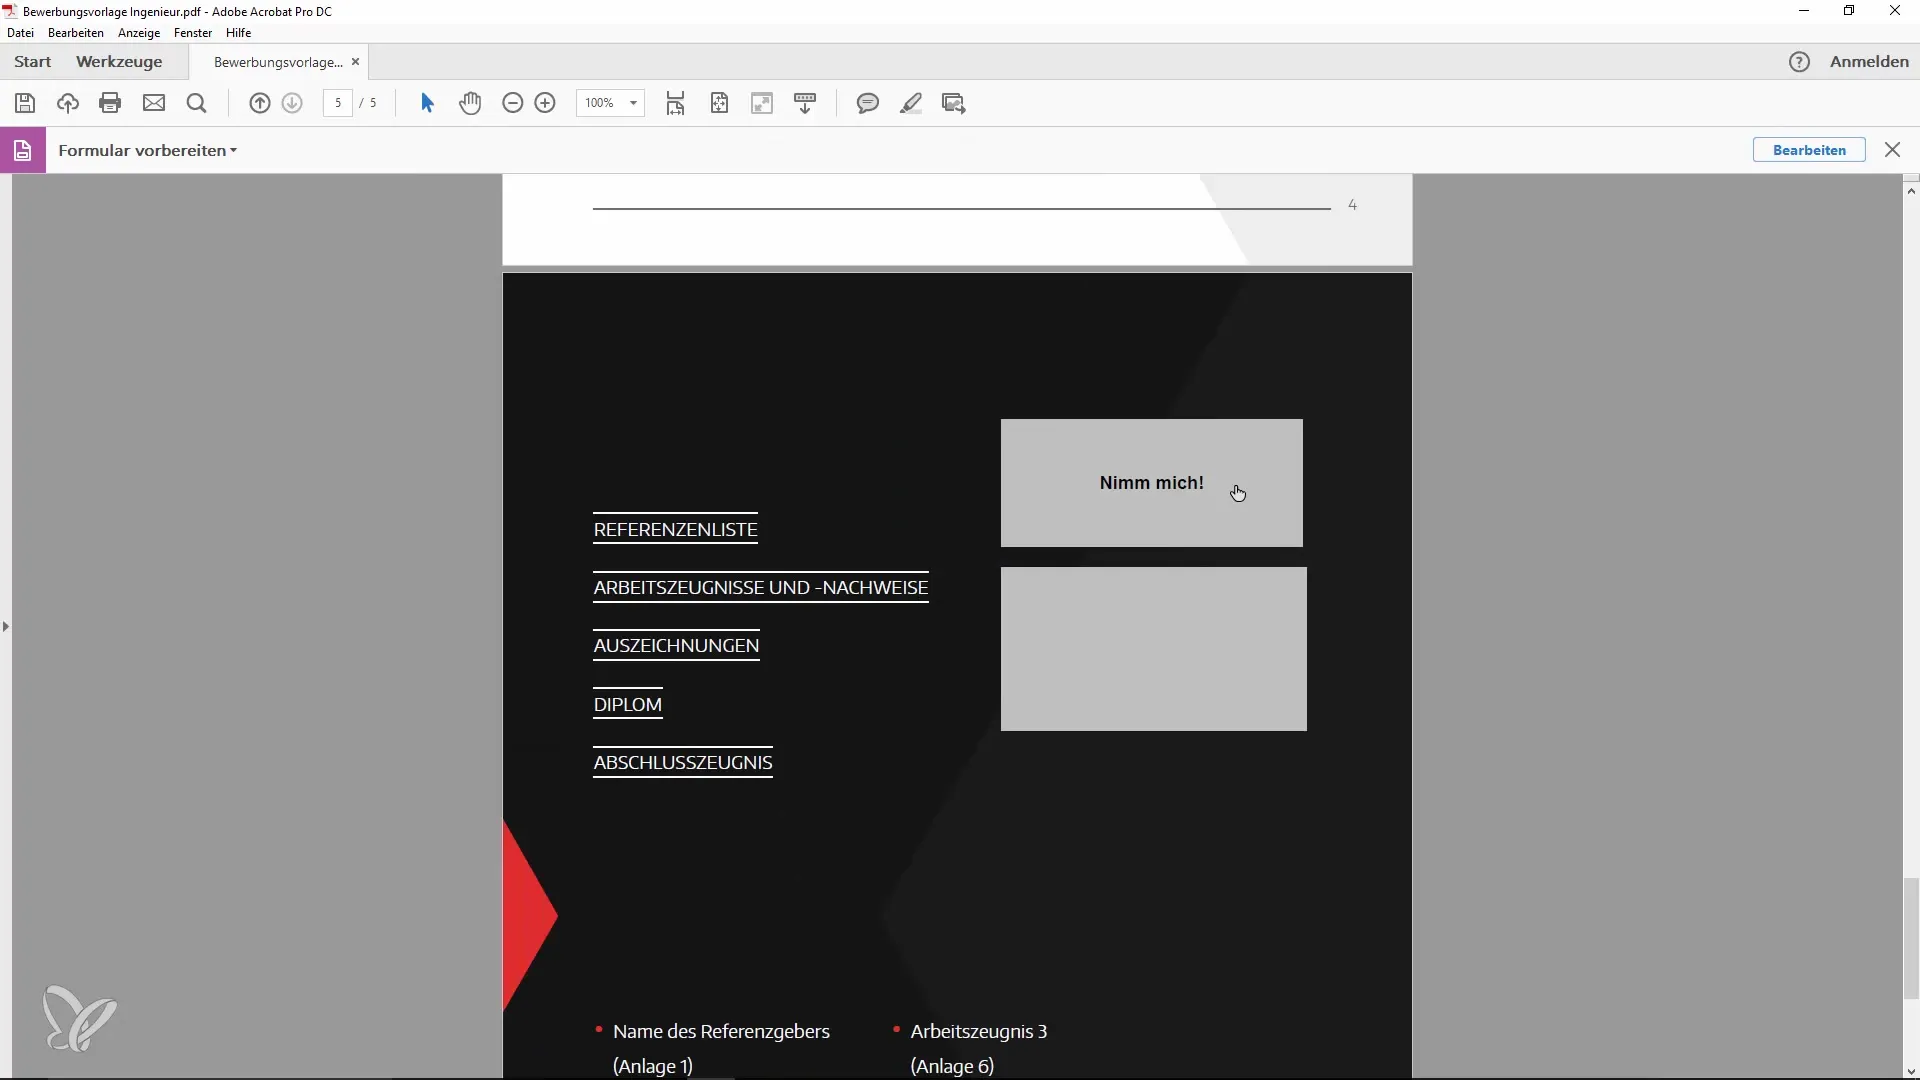1920x1080 pixels.
Task: Click the (Anlage 6) text
Action: 952,1066
